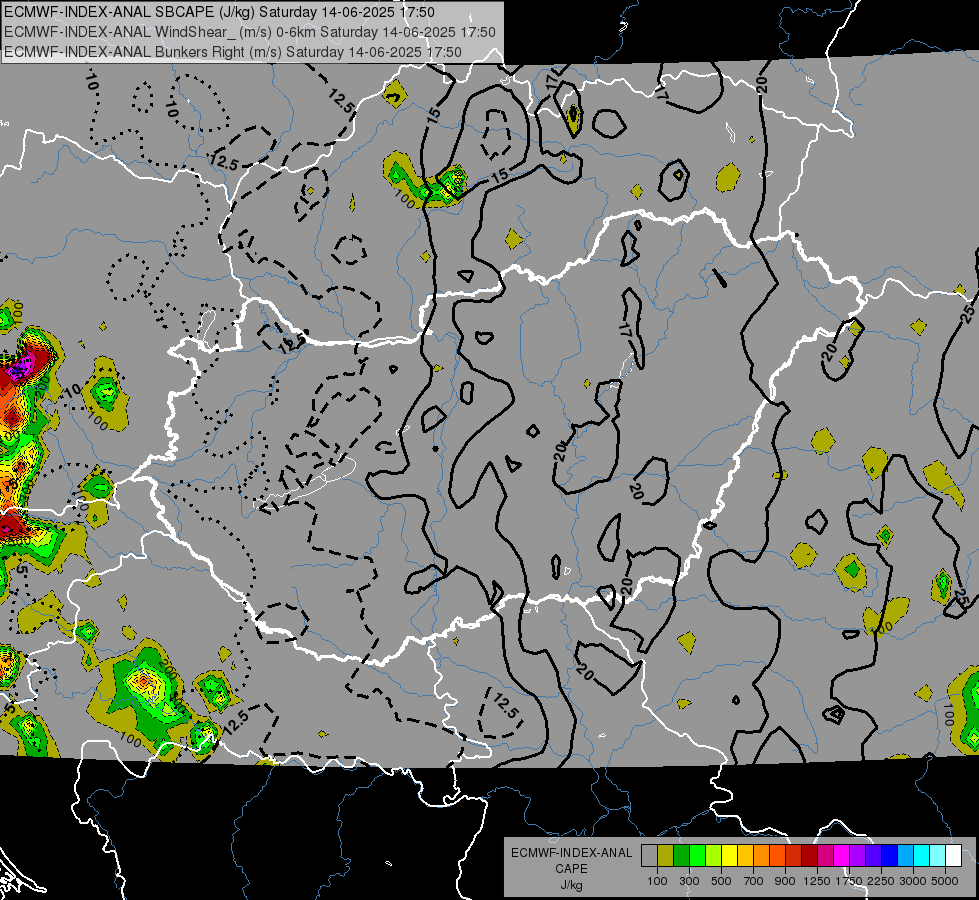
Task: Click the 1750 tick label in the legend
Action: (x=849, y=881)
